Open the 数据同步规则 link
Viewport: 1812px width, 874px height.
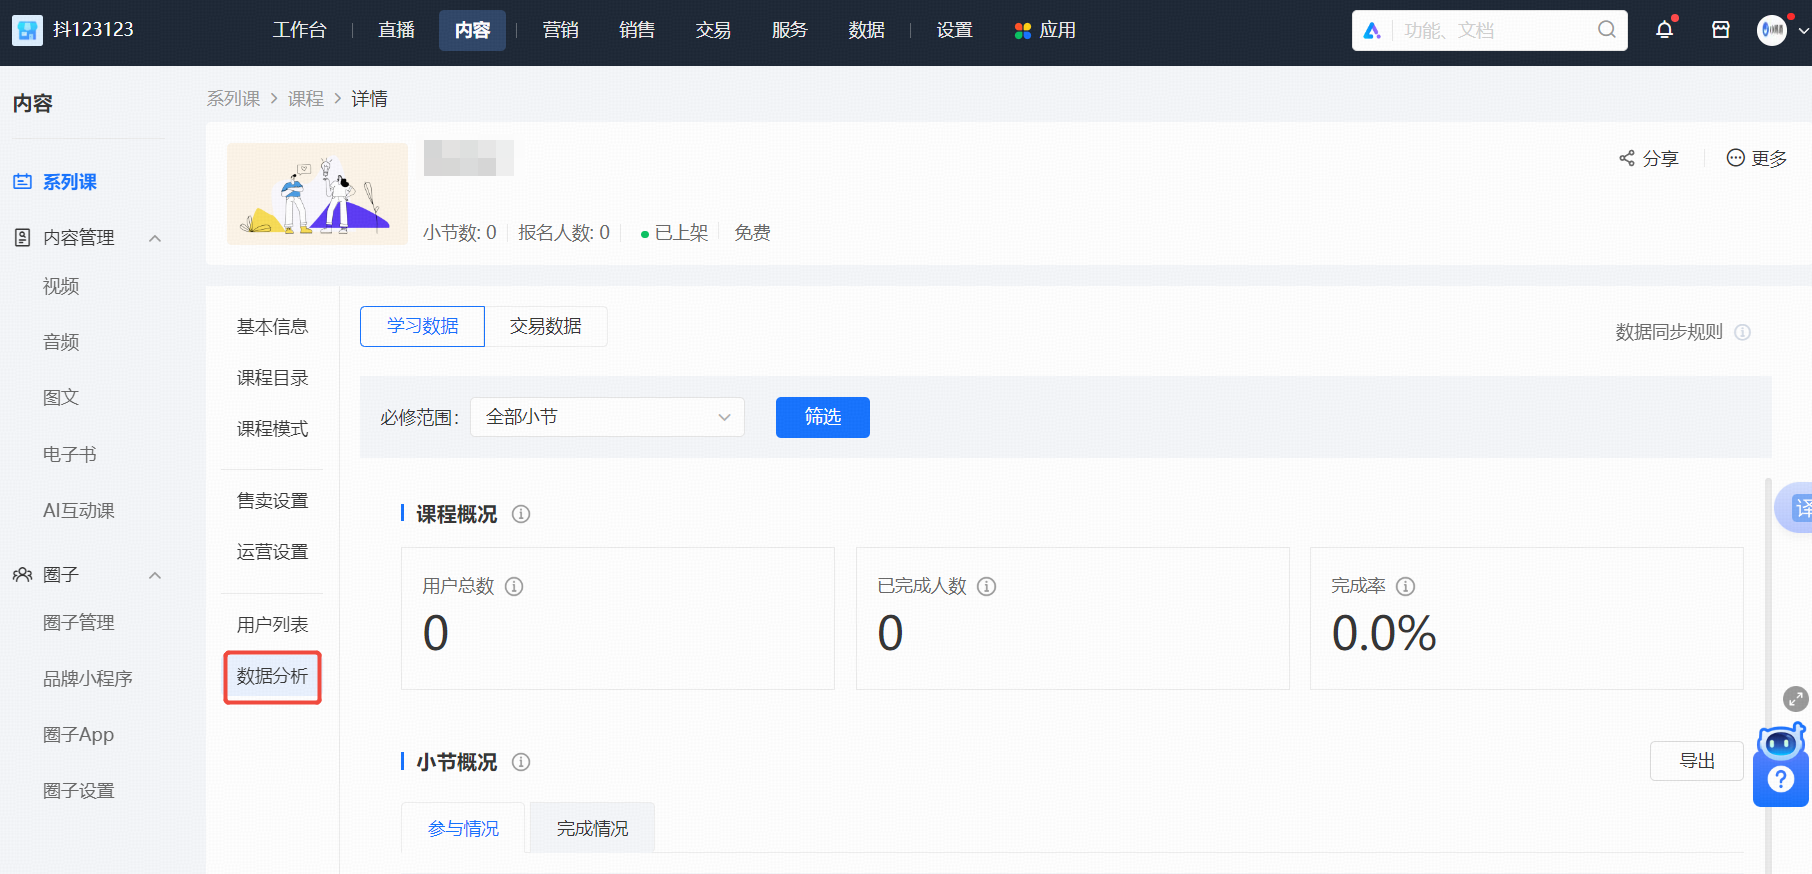pos(1669,332)
